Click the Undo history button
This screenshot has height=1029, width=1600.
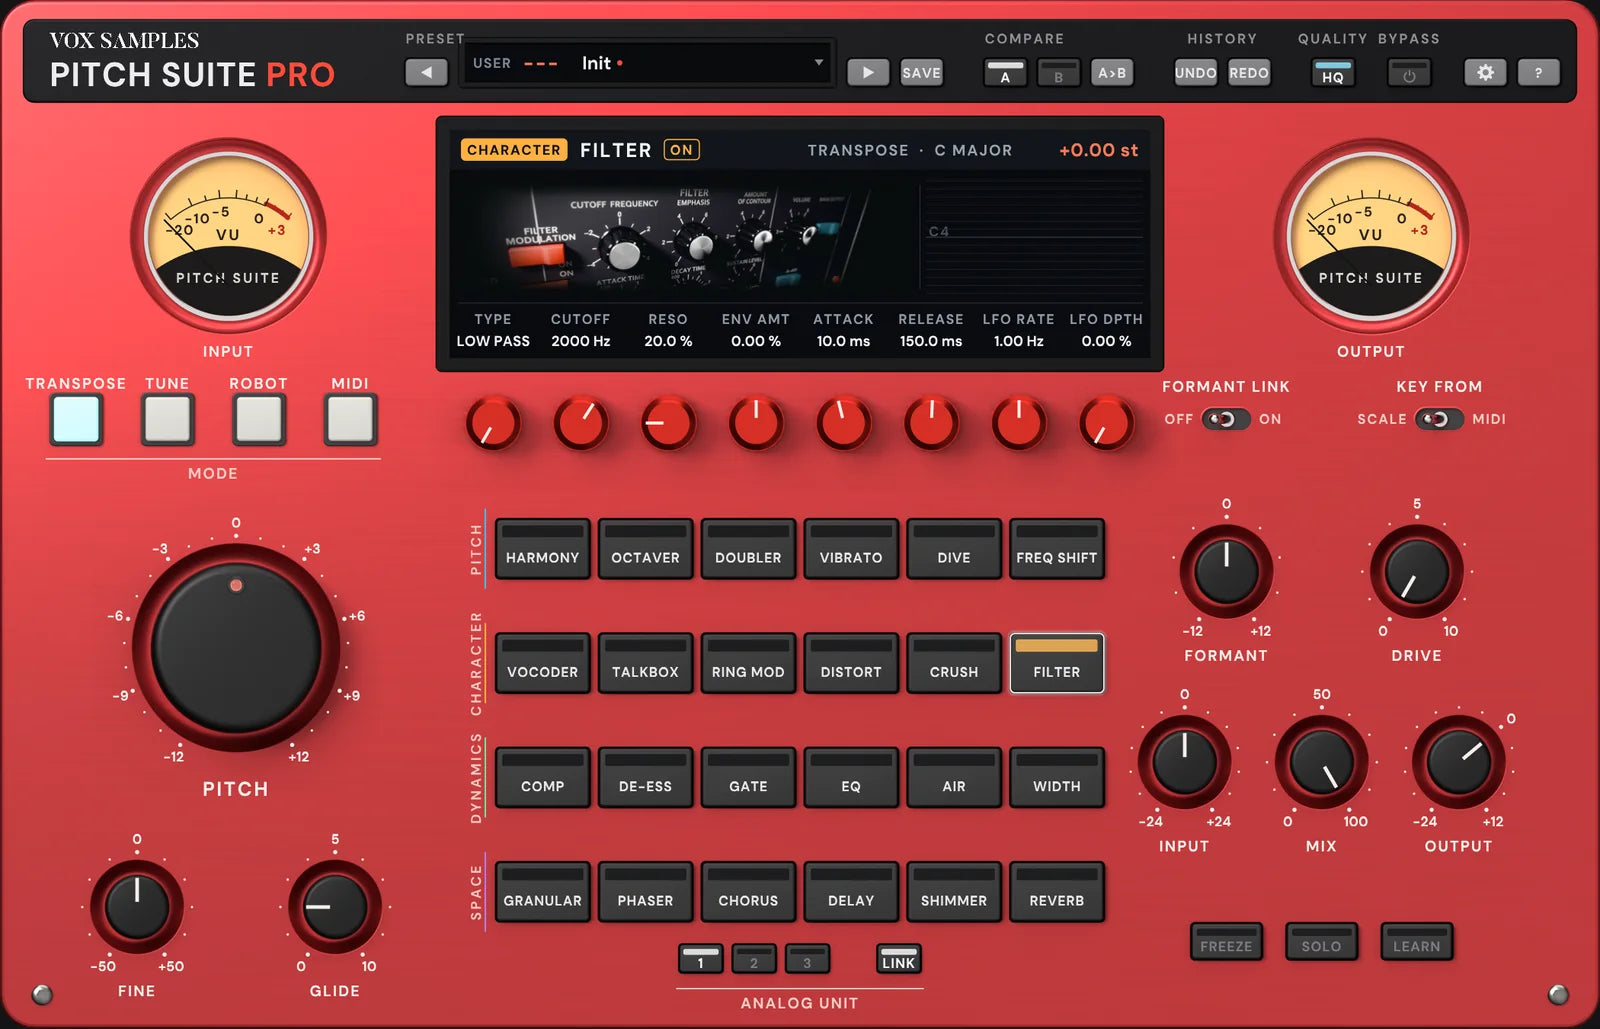coord(1196,73)
